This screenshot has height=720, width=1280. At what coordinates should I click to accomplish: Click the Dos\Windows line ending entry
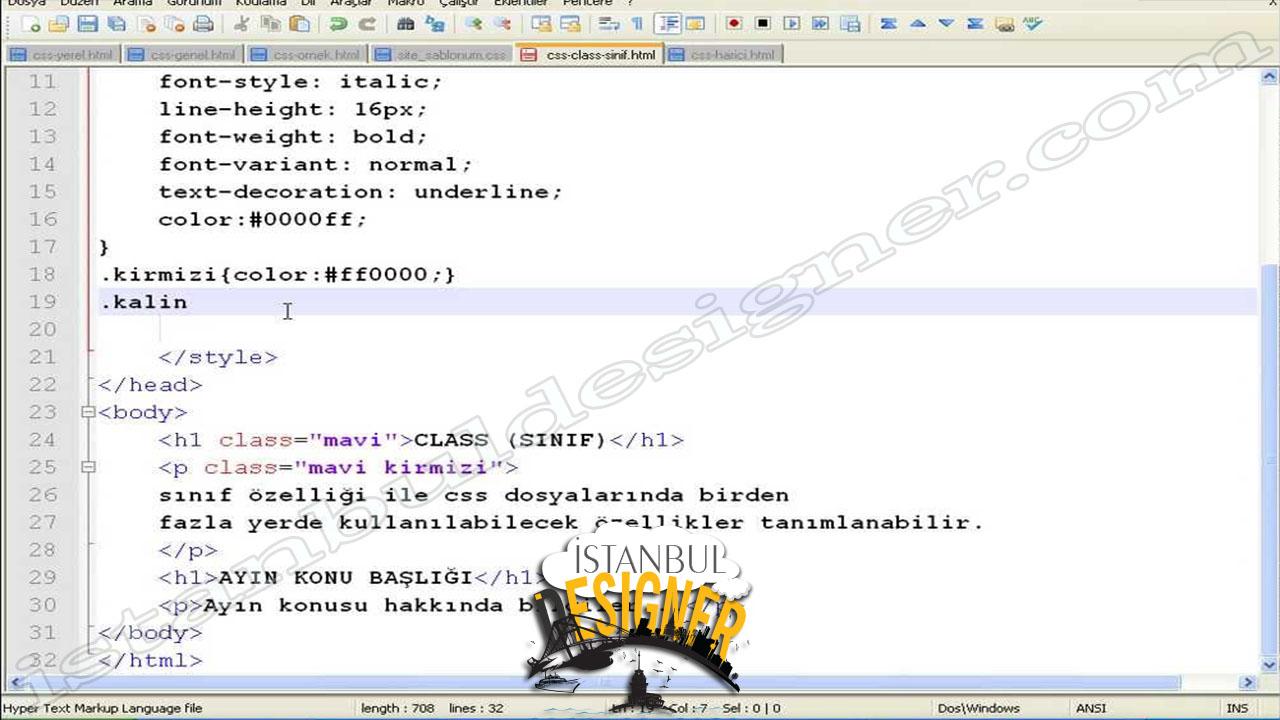pyautogui.click(x=978, y=708)
